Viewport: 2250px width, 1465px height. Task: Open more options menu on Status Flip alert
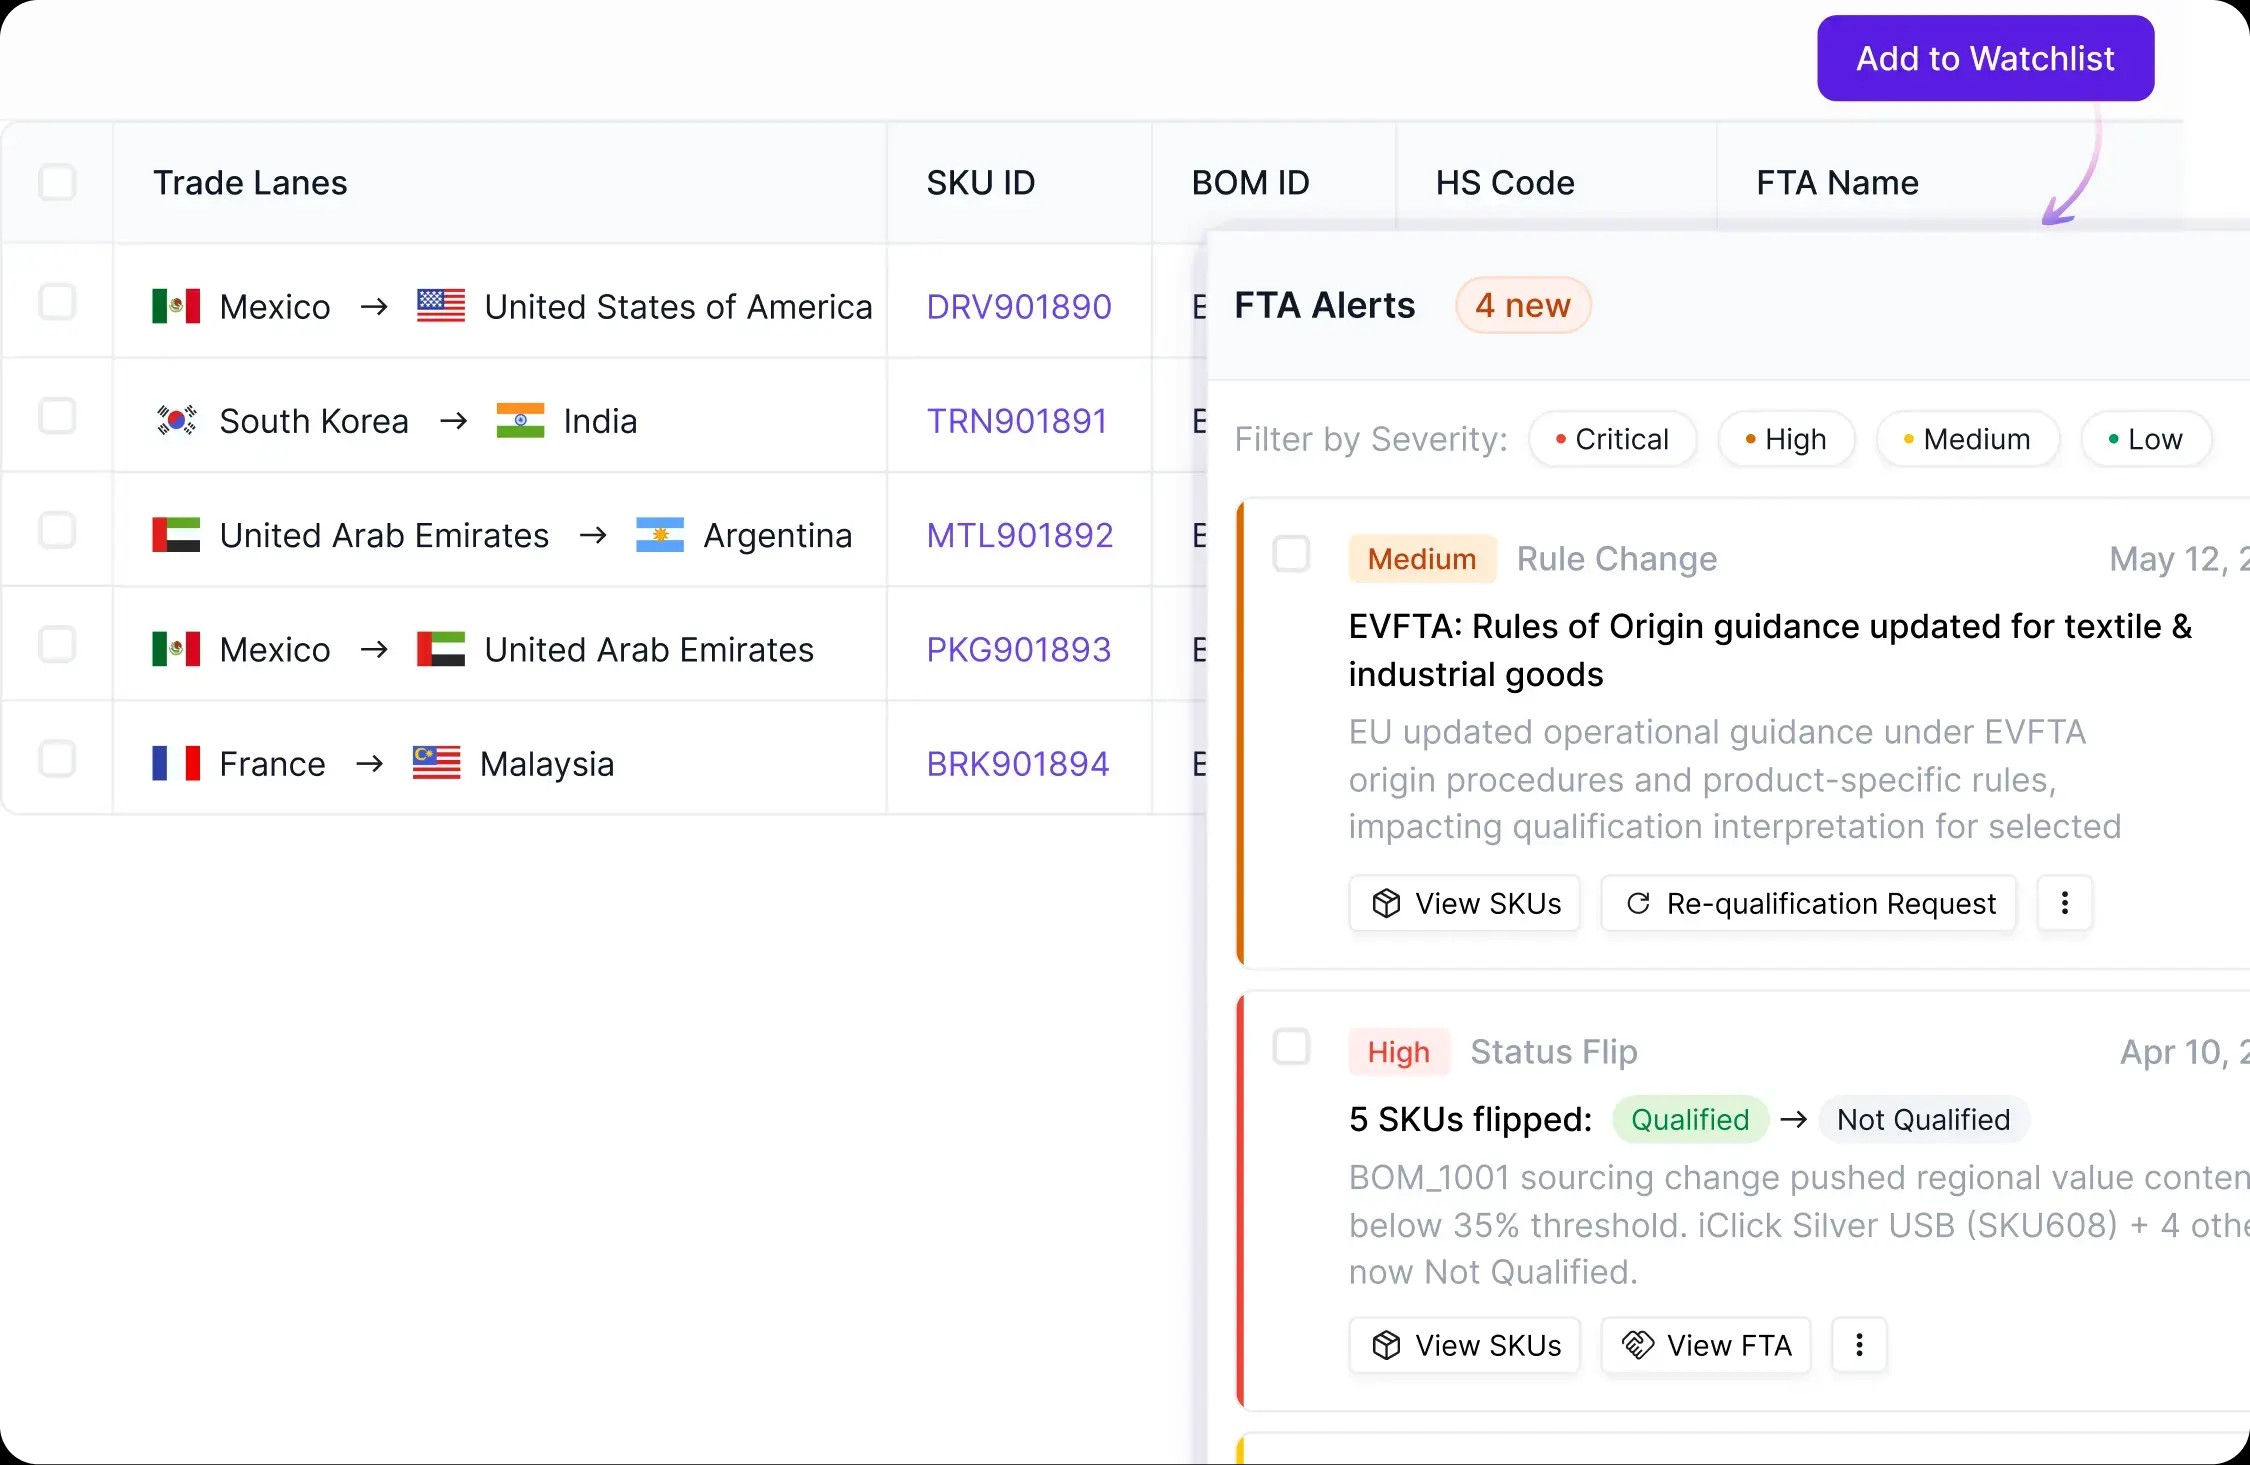[x=1859, y=1345]
